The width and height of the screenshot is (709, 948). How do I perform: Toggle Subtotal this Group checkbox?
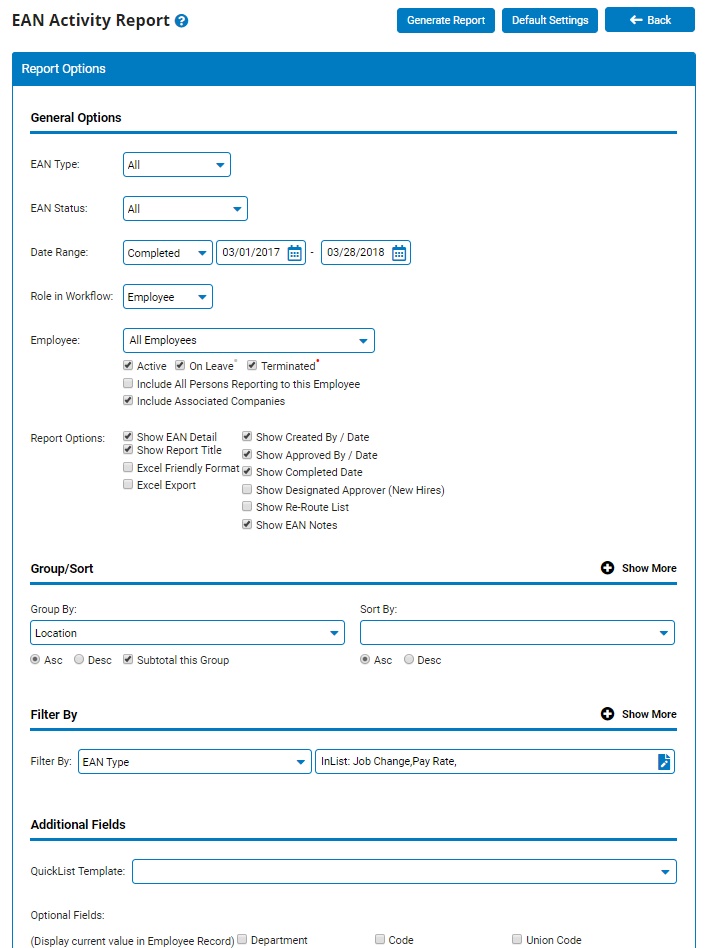pos(128,660)
